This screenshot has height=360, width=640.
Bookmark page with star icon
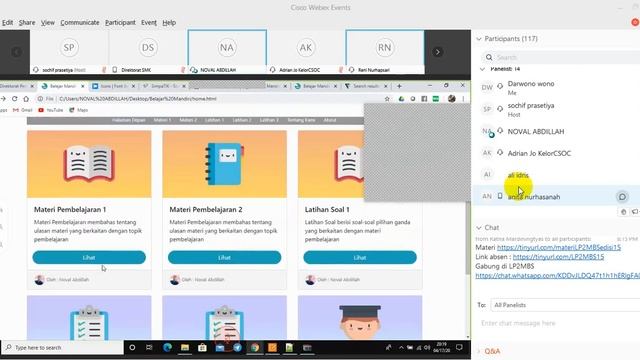pyautogui.click(x=387, y=99)
